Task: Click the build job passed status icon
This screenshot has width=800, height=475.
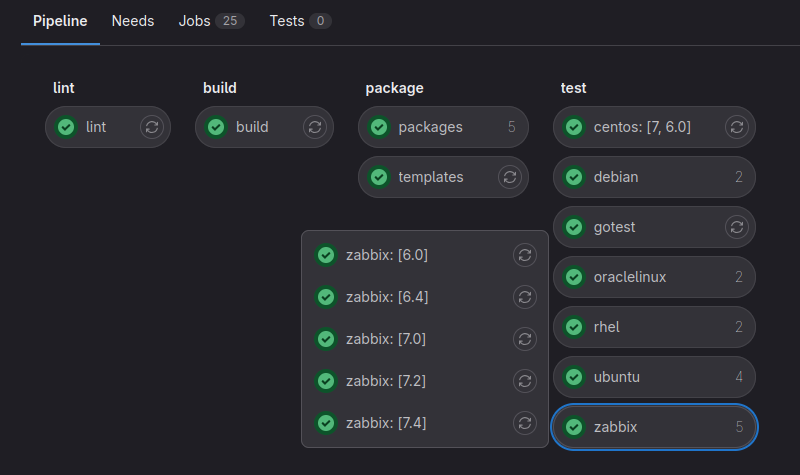Action: click(x=216, y=127)
